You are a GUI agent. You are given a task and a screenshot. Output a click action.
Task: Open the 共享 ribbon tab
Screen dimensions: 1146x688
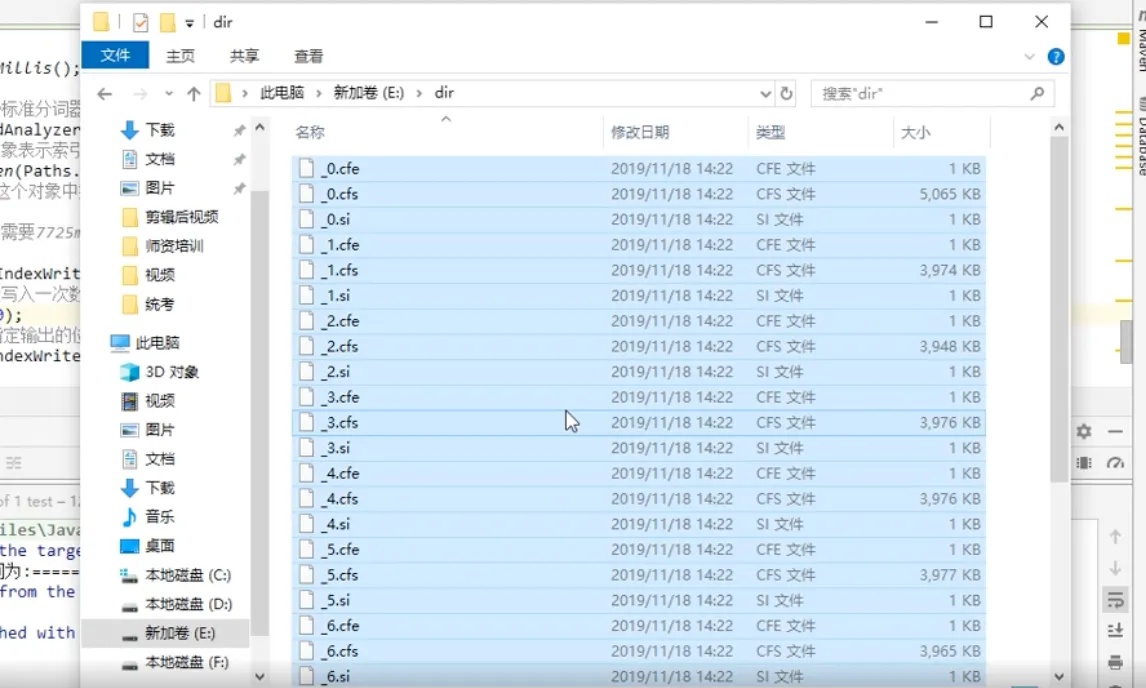[244, 56]
